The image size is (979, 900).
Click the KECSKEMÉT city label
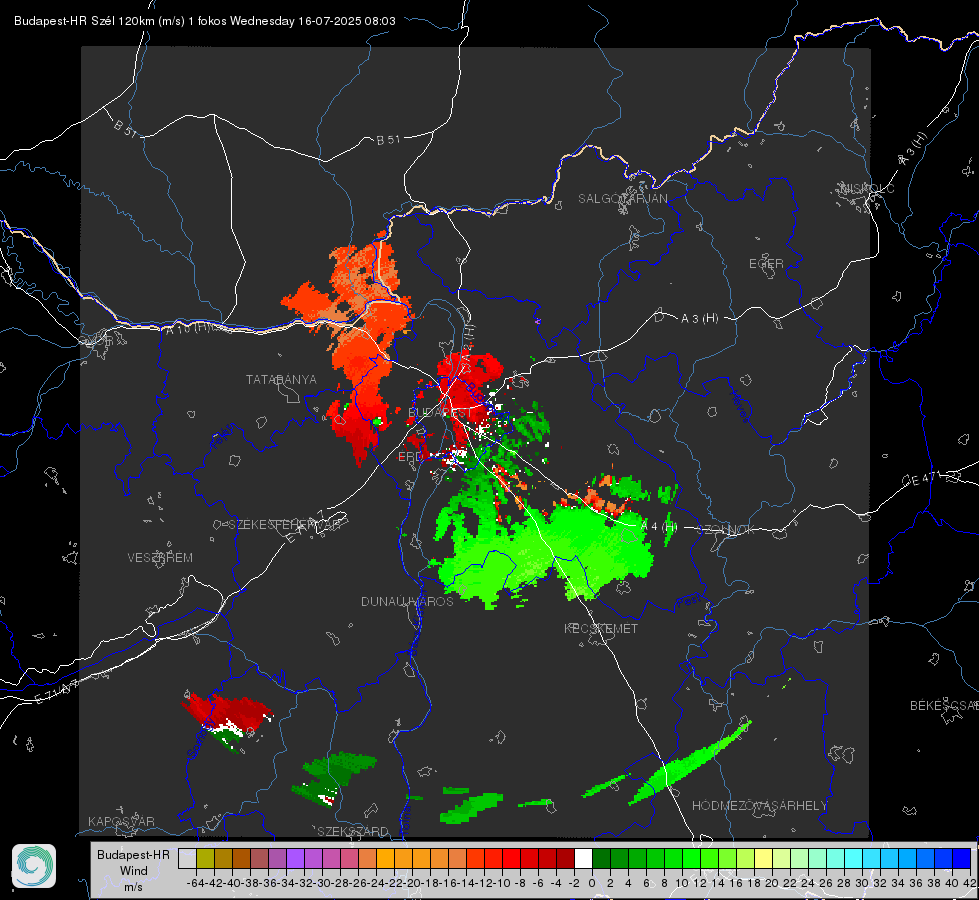[601, 628]
